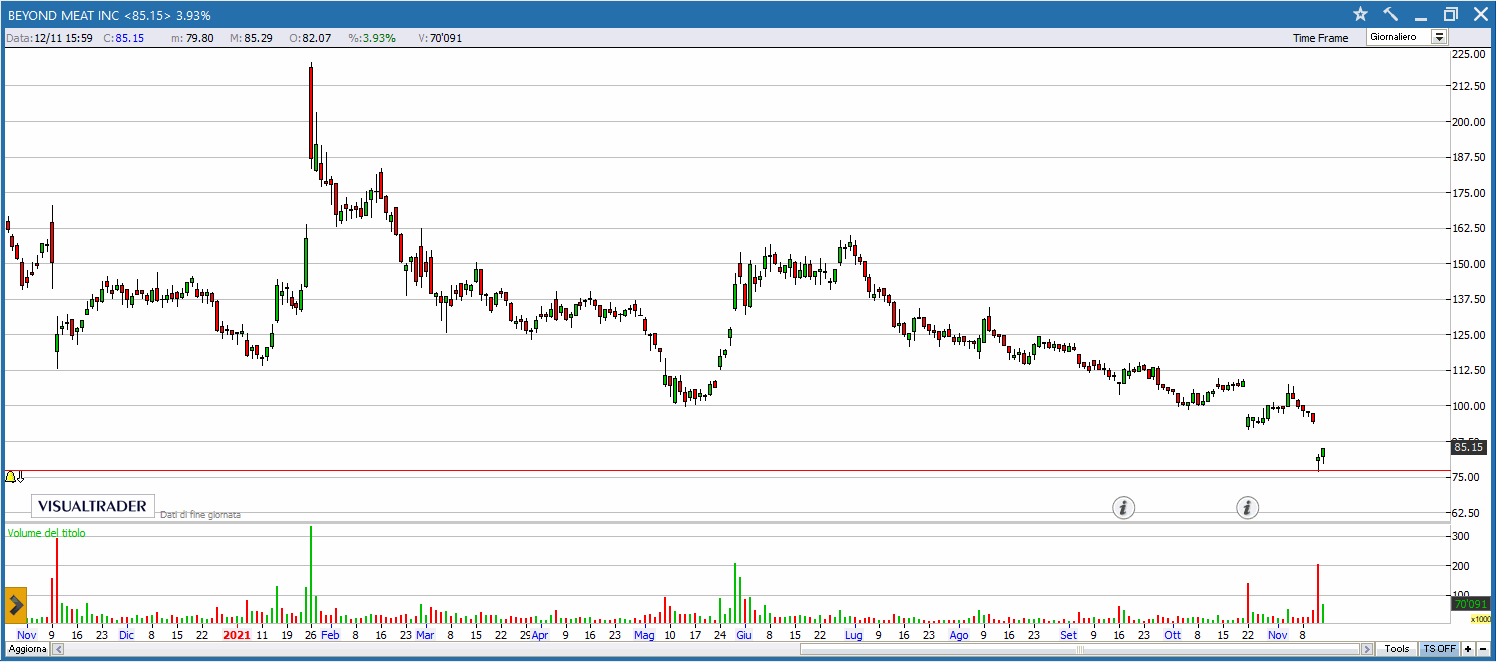Add chart to favorites with the star icon
Viewport: 1496px width, 662px height.
click(x=1360, y=14)
